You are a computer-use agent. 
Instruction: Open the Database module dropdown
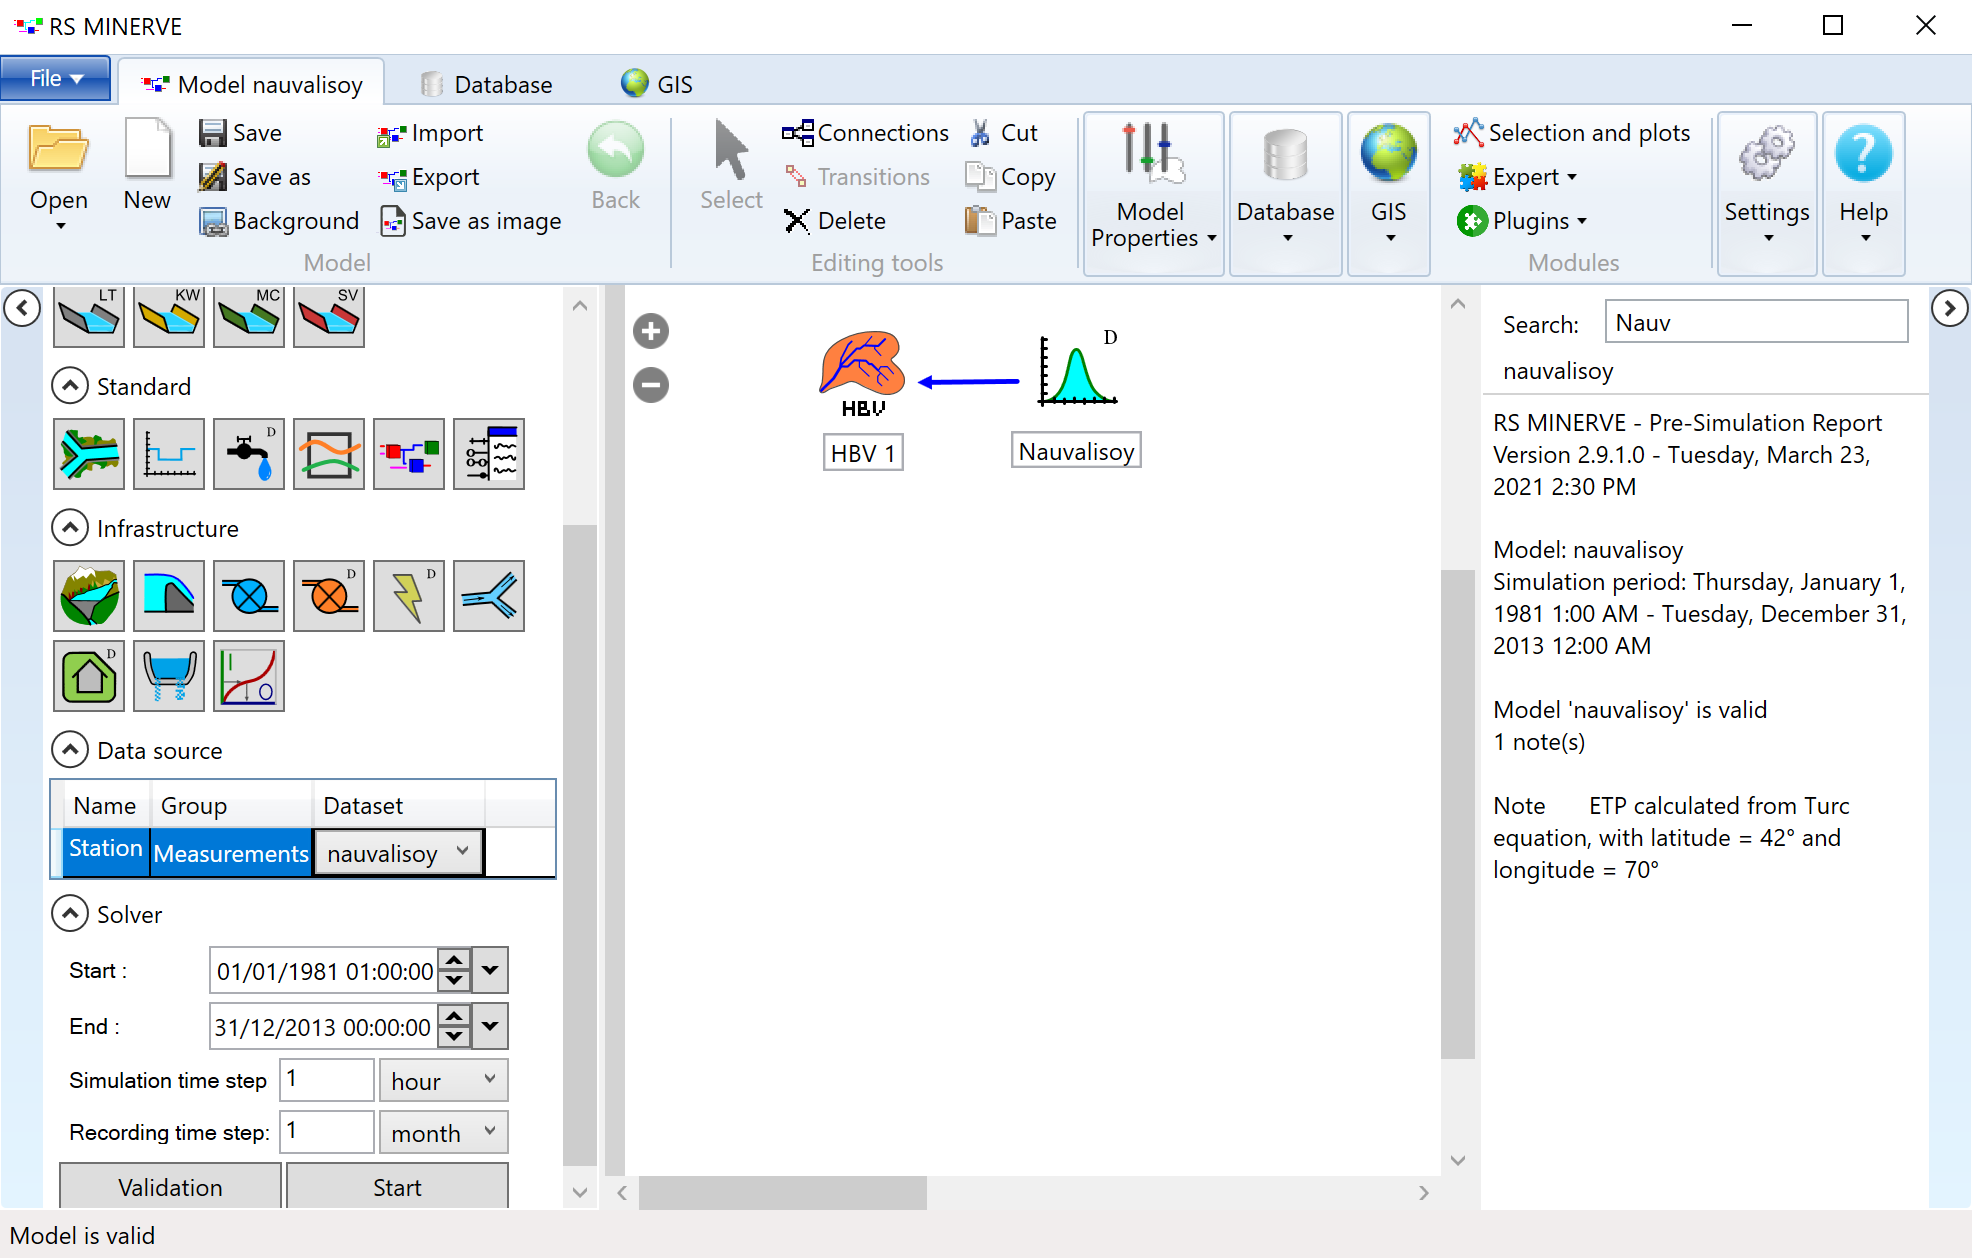(1285, 193)
